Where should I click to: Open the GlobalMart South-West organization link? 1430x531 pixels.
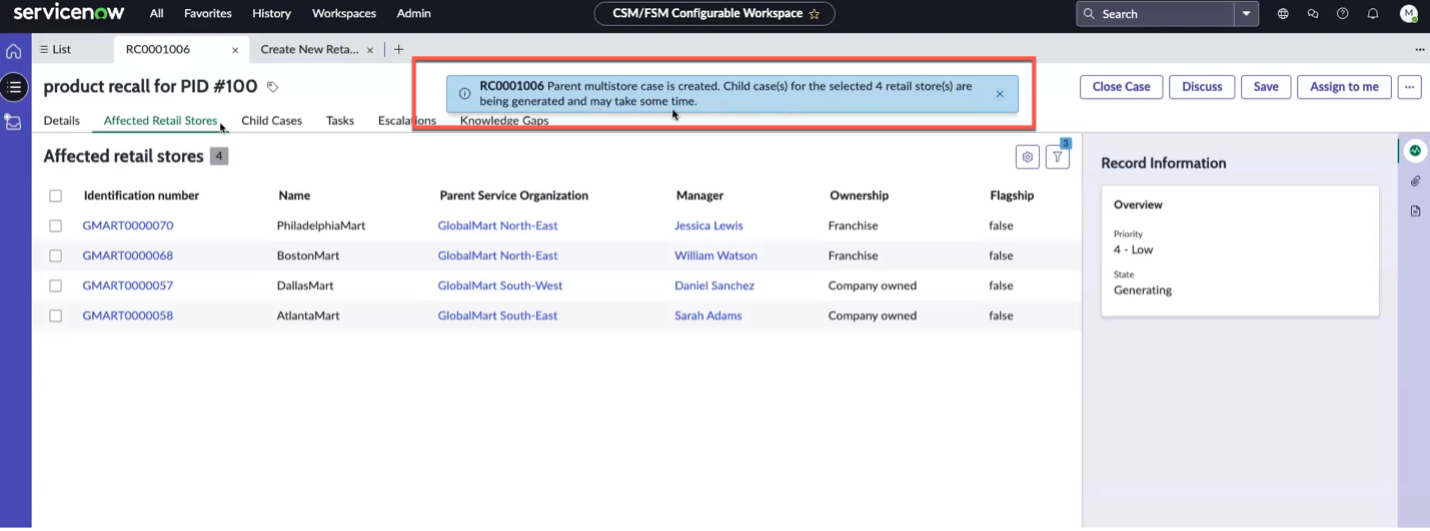point(500,286)
